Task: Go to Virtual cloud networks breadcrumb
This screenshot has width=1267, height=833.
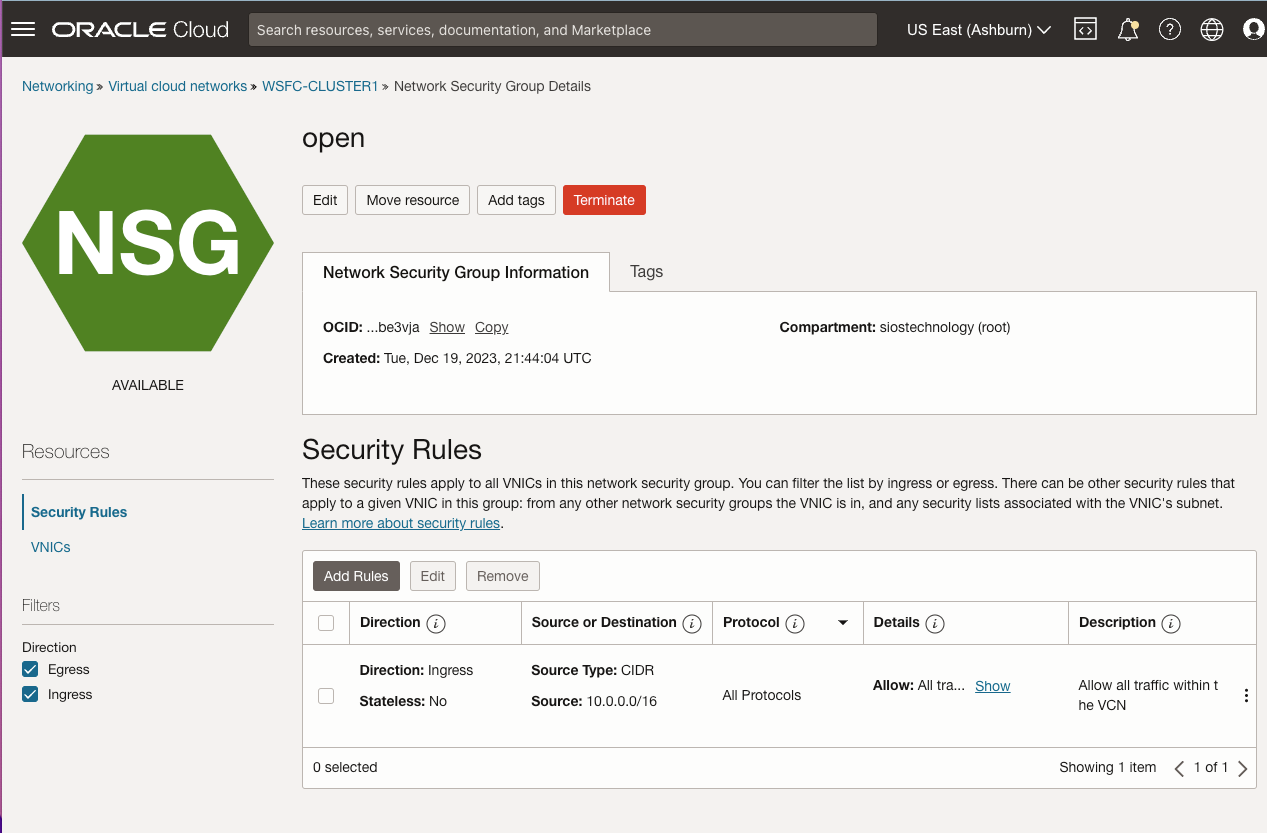Action: pyautogui.click(x=178, y=86)
